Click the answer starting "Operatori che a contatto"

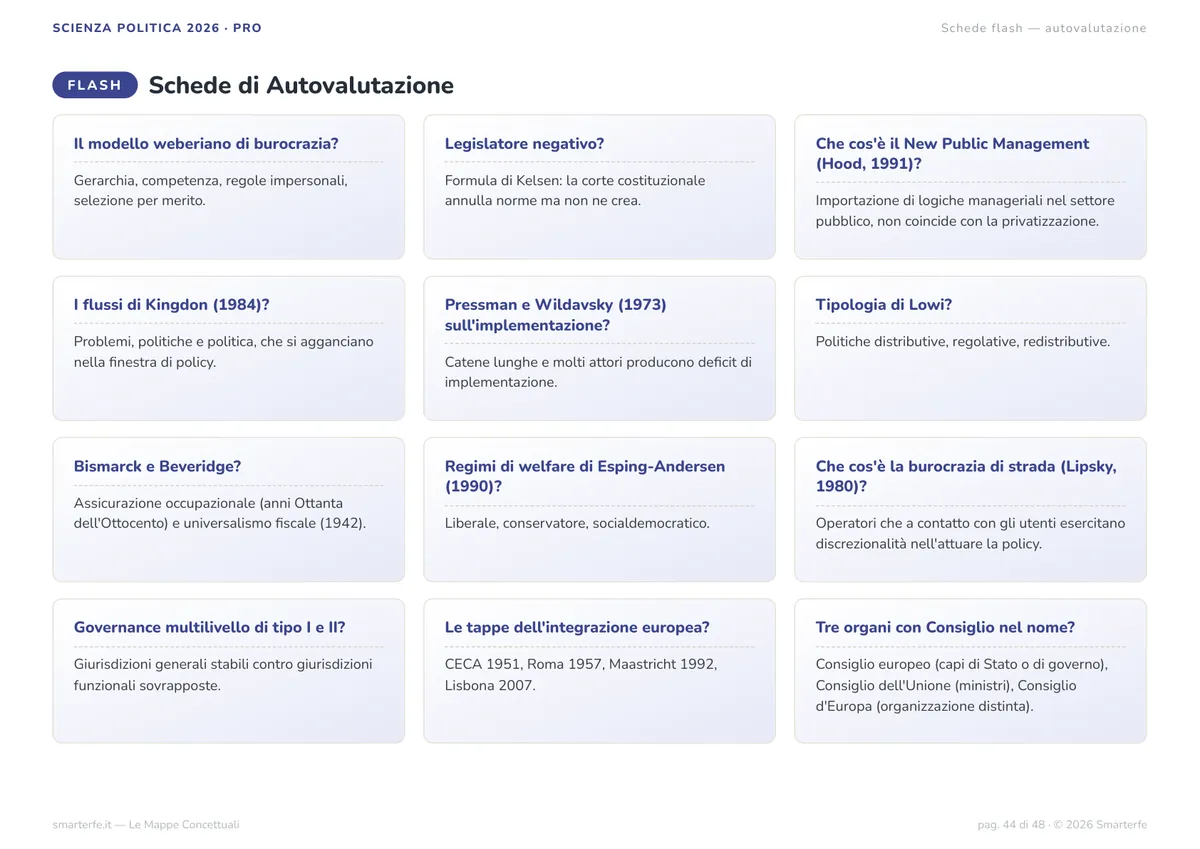970,533
